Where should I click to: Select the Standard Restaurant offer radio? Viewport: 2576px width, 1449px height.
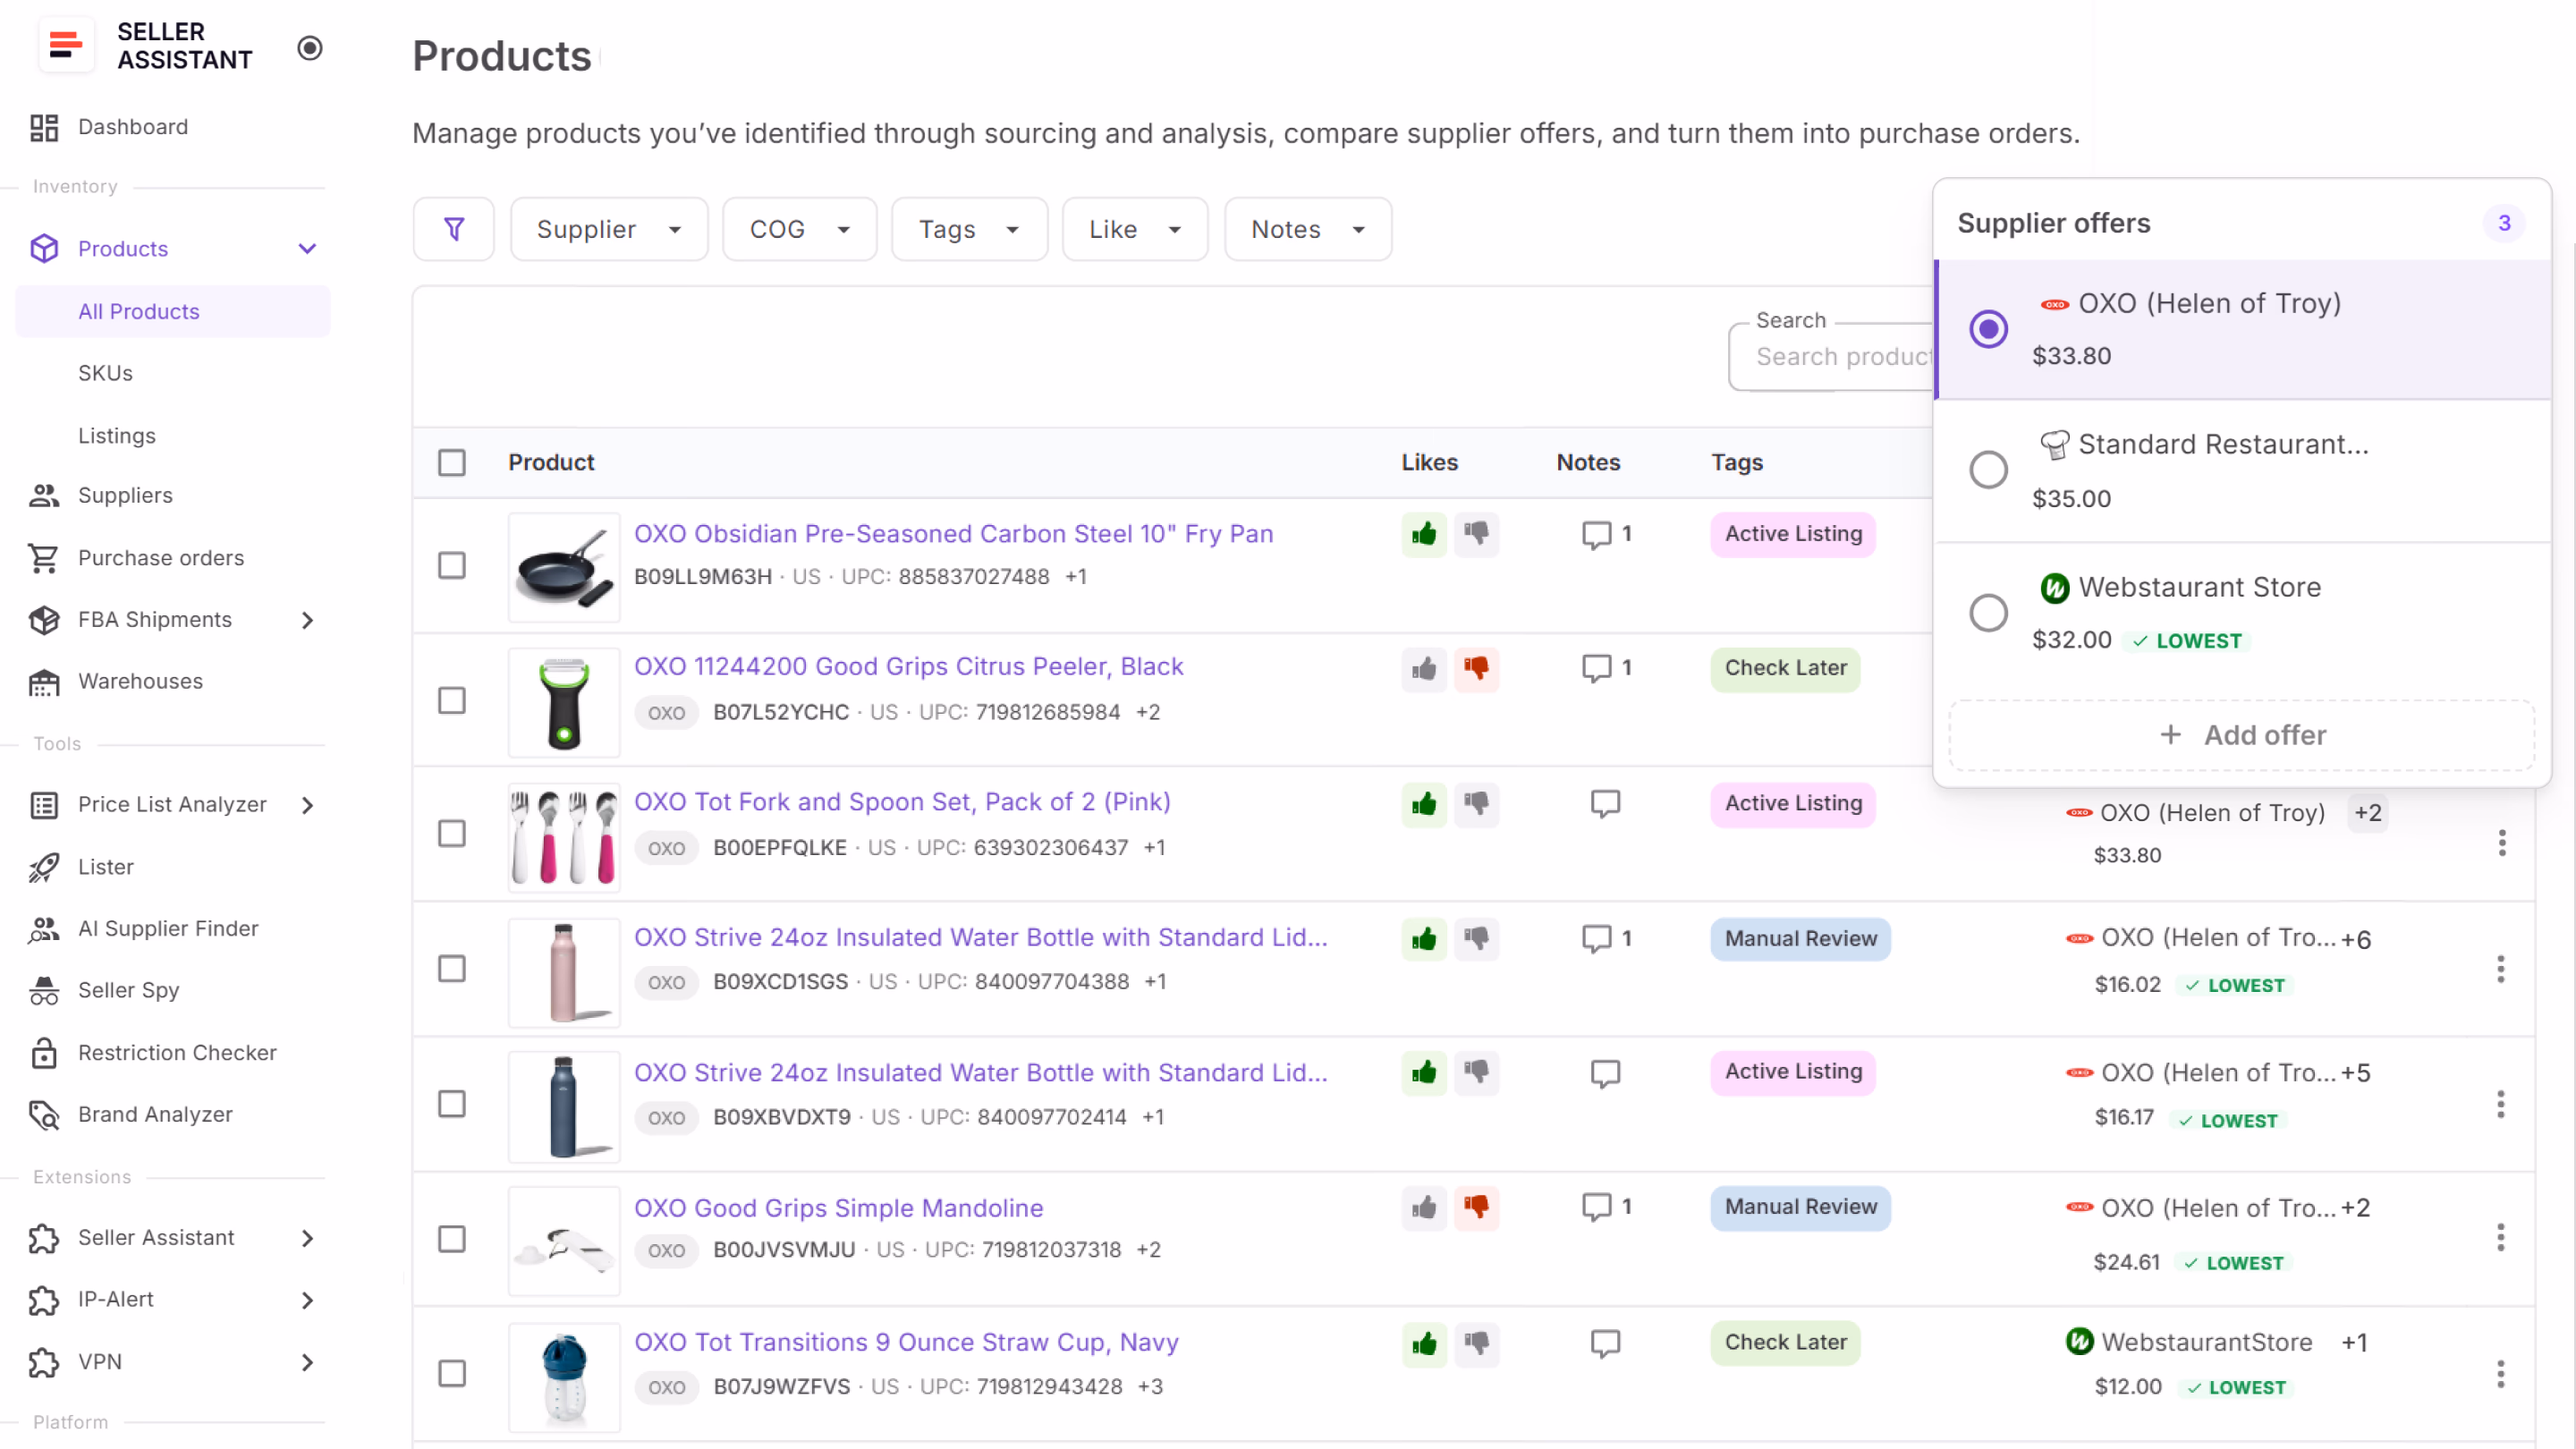click(1988, 470)
